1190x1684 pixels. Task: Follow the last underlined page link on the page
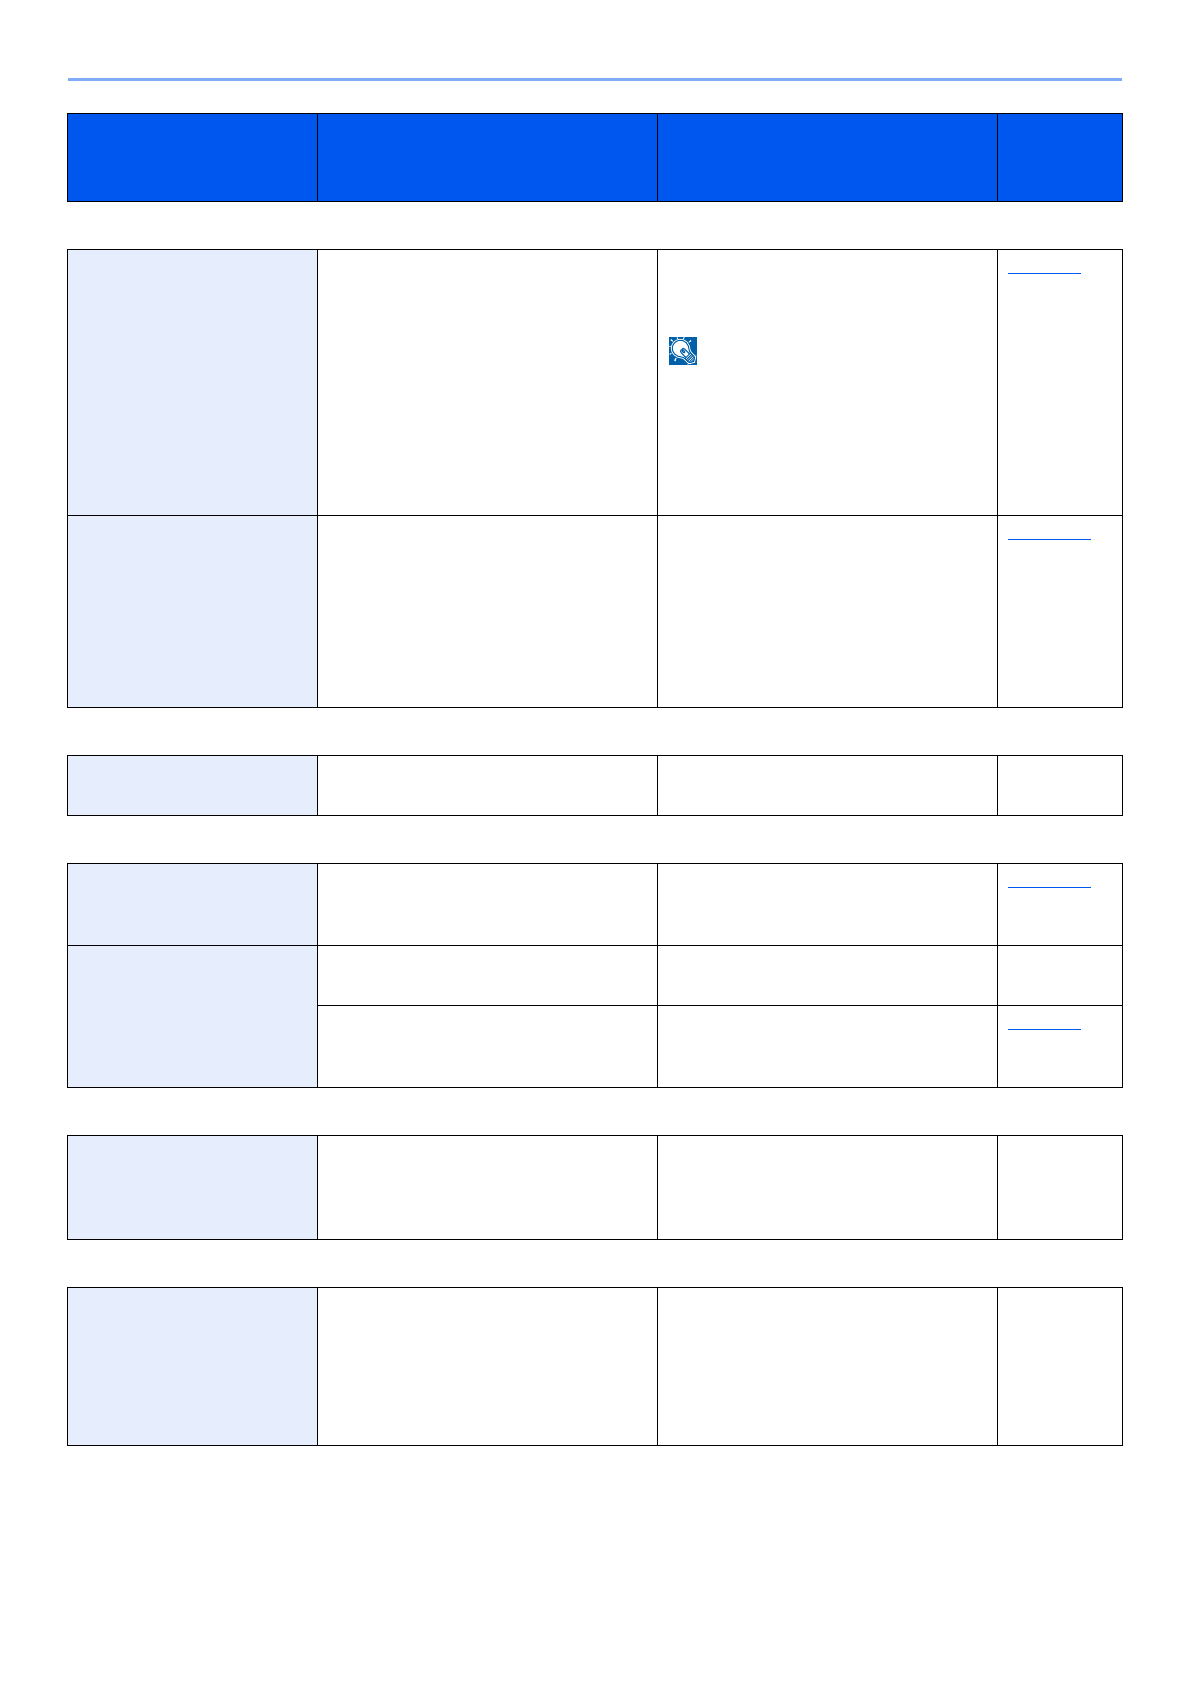coord(1044,1028)
